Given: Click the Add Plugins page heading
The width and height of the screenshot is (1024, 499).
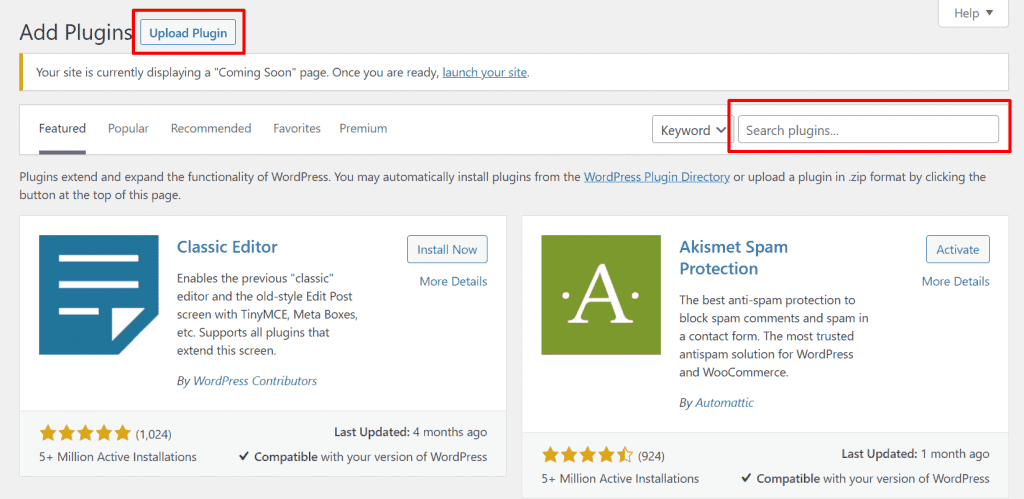Looking at the screenshot, I should [x=76, y=33].
